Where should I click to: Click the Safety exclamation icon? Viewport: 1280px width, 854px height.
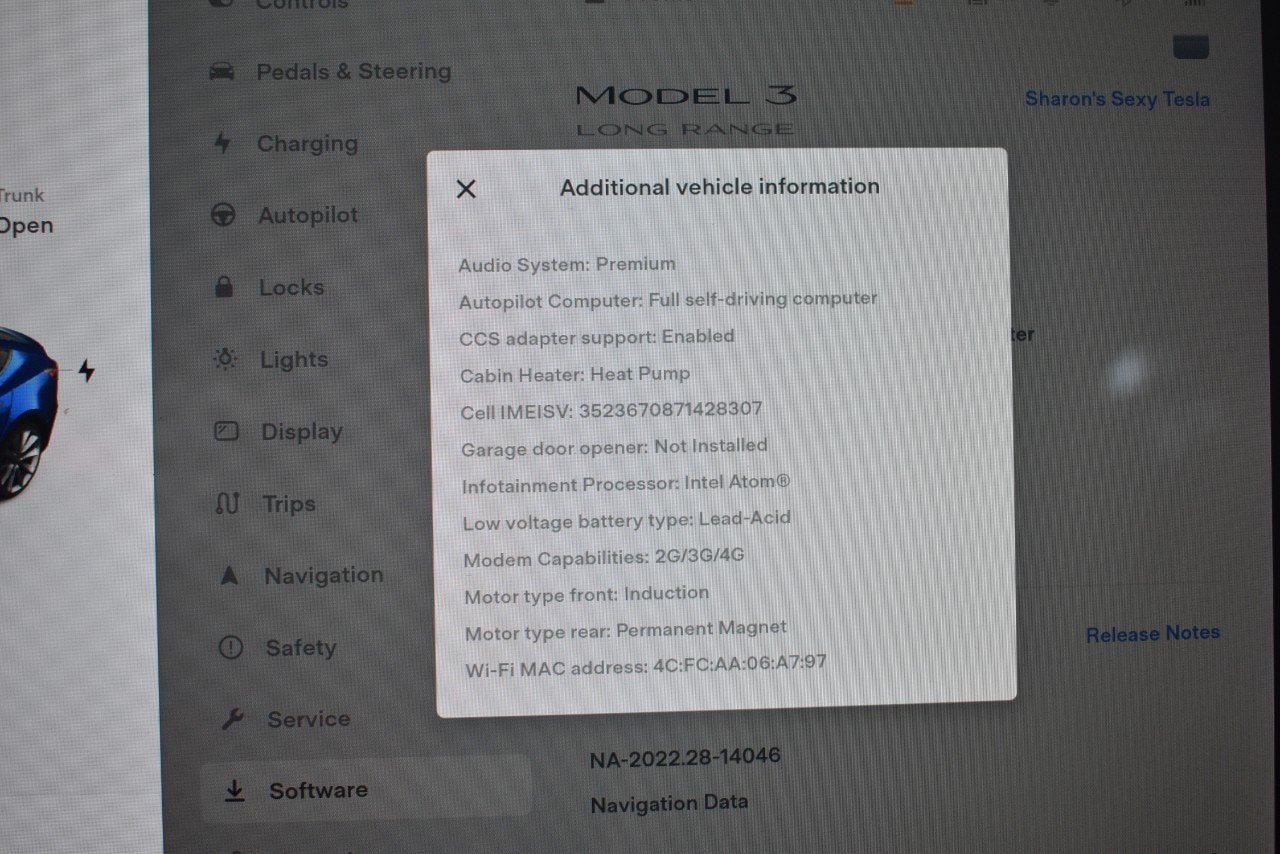[230, 648]
